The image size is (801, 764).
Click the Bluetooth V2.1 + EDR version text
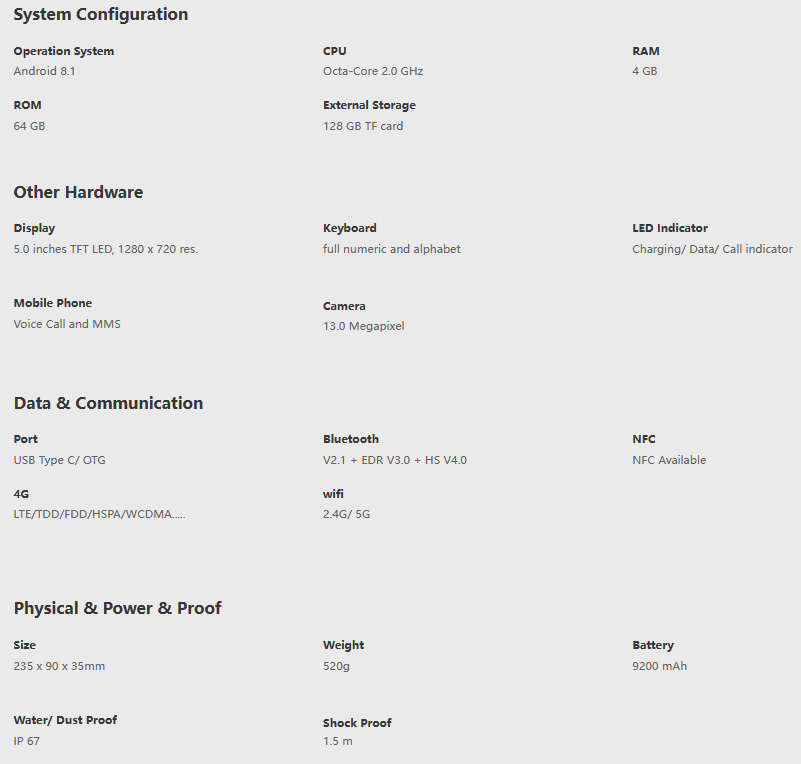(395, 460)
